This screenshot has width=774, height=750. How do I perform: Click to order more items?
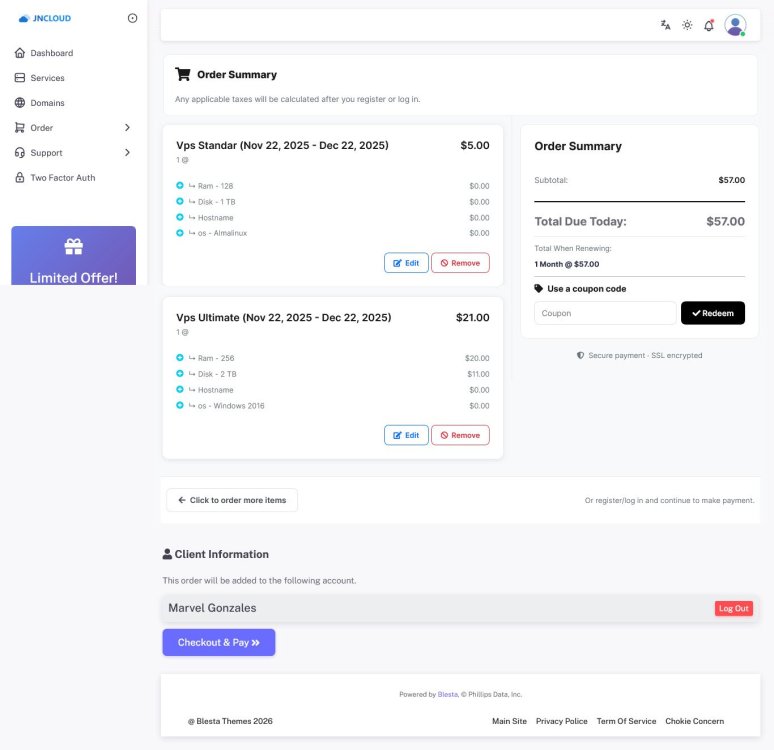pos(232,500)
